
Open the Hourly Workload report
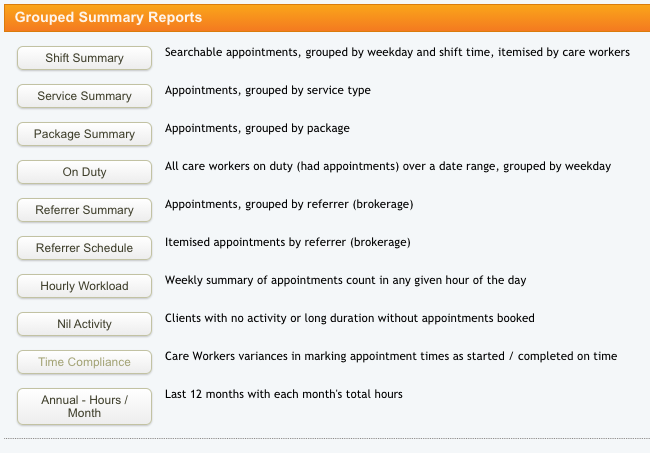tap(84, 286)
